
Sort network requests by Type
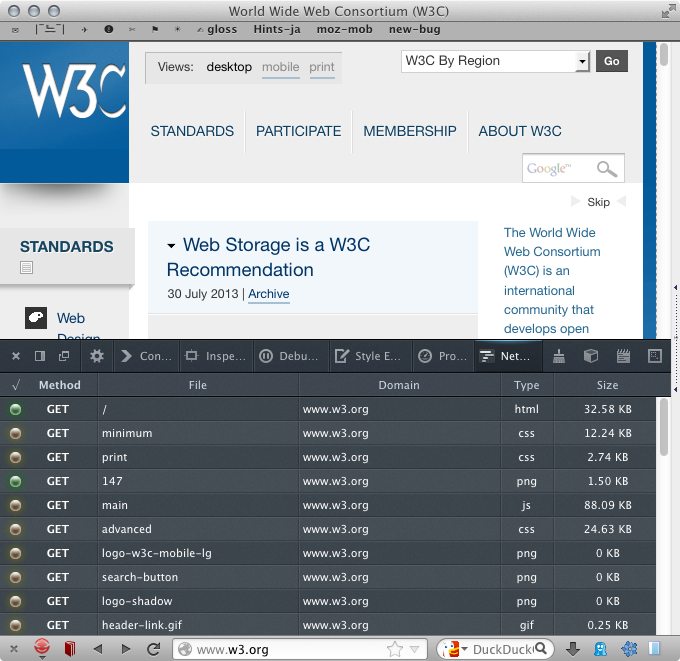tap(526, 385)
